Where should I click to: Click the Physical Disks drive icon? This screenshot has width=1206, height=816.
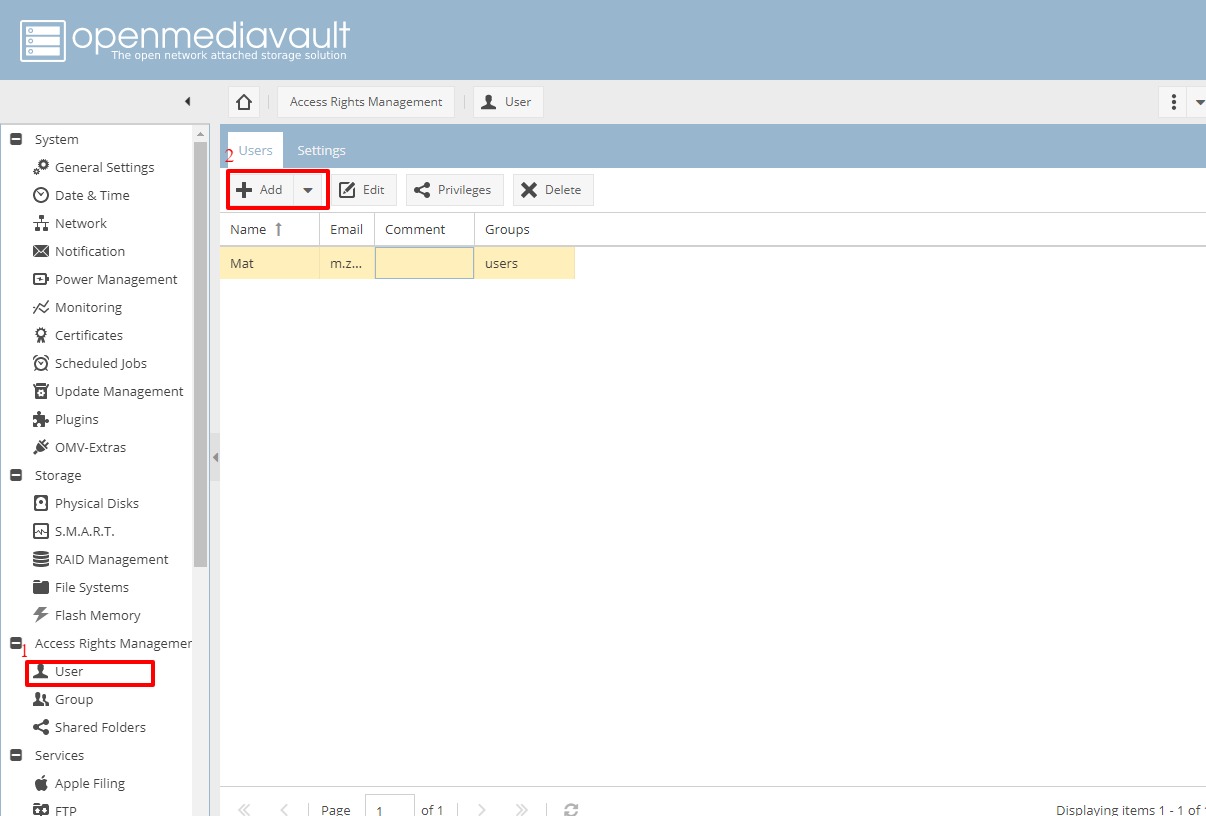click(41, 503)
